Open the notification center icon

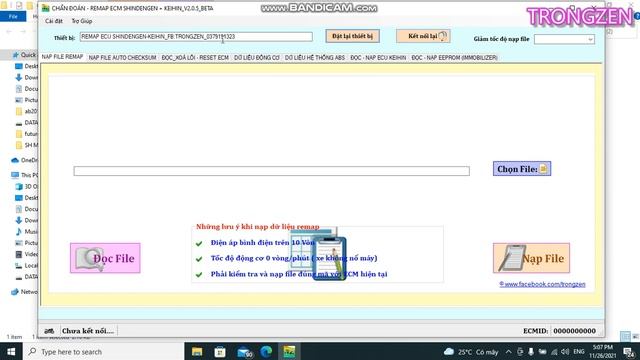pos(629,351)
